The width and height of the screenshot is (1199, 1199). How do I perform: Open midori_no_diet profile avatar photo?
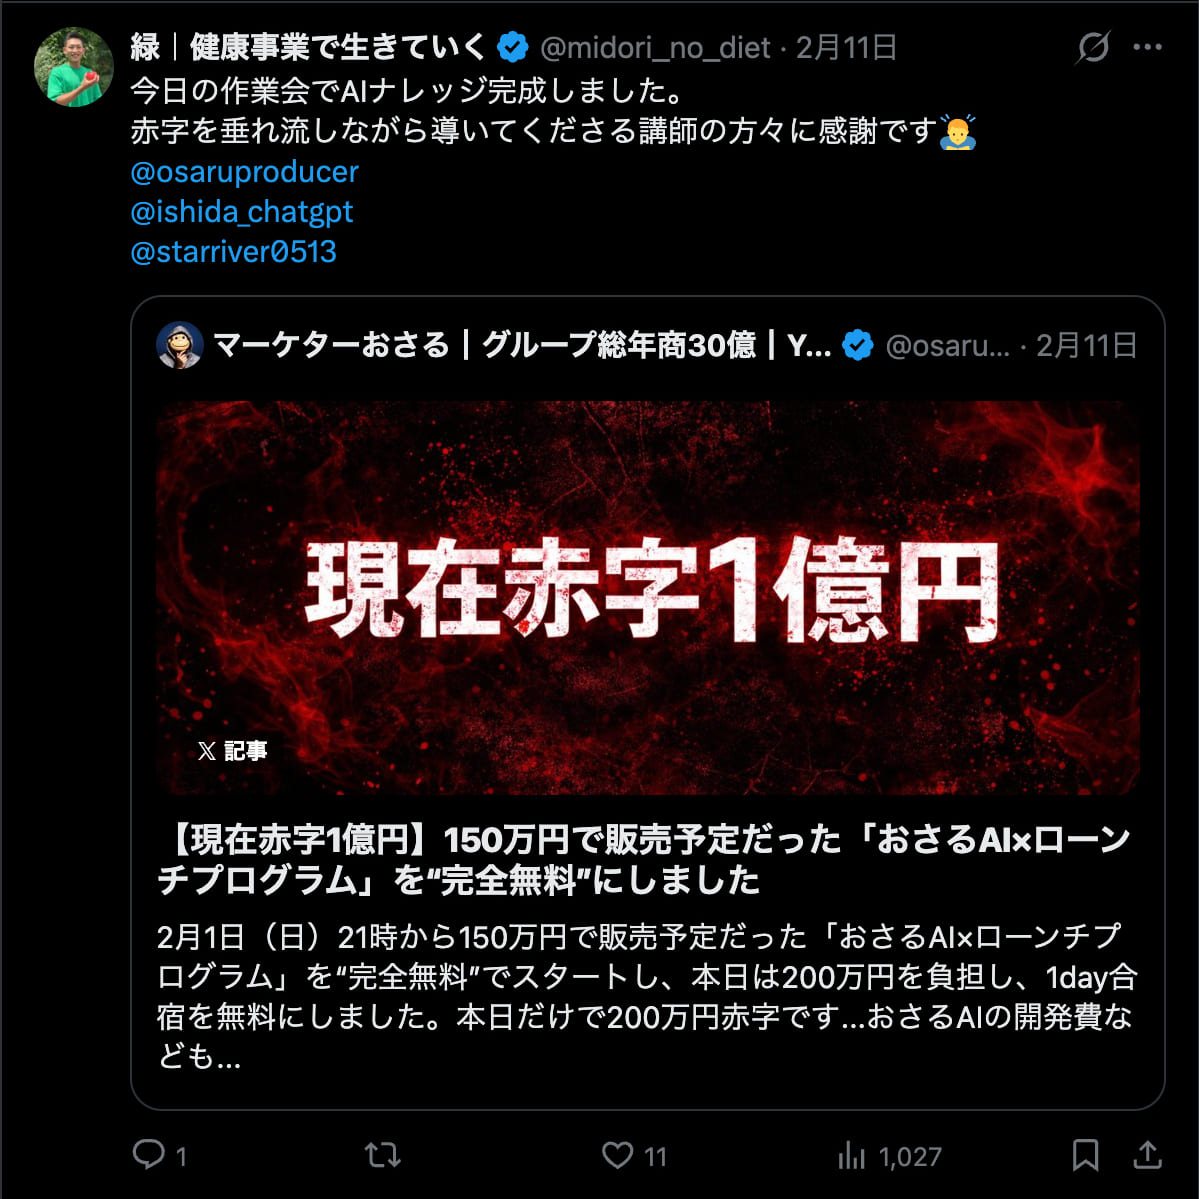point(73,67)
